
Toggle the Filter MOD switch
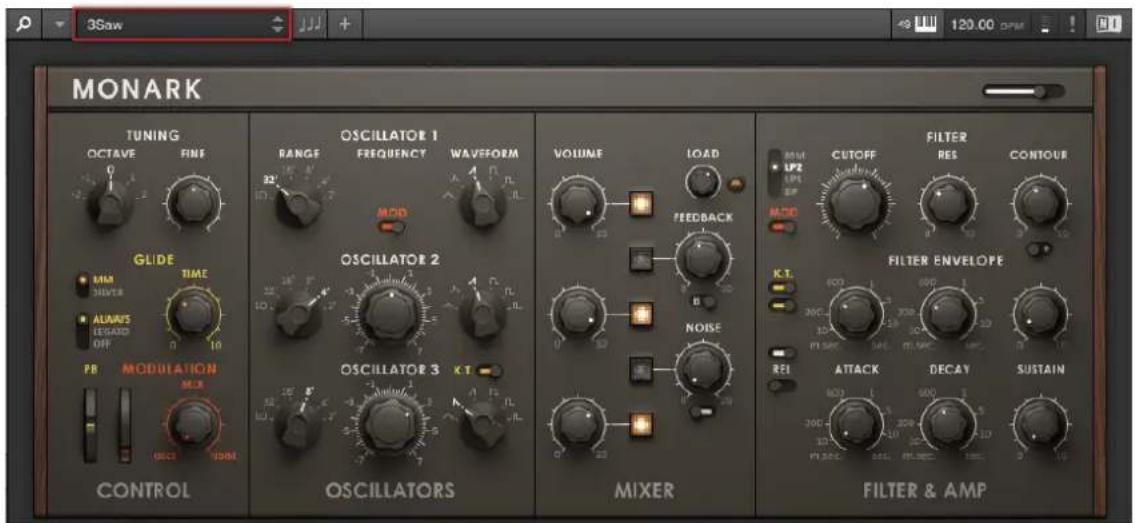pyautogui.click(x=782, y=228)
